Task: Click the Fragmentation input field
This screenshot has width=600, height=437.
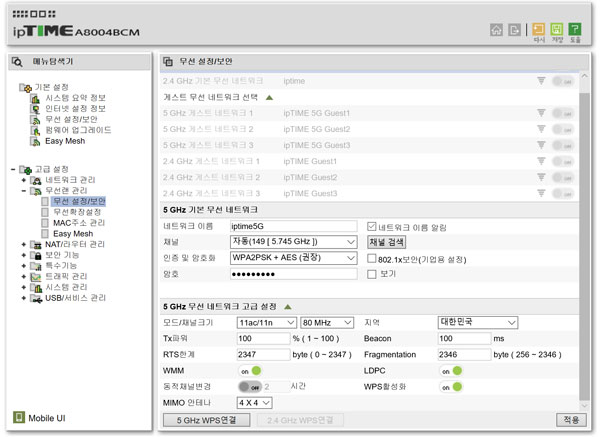Action: point(465,355)
